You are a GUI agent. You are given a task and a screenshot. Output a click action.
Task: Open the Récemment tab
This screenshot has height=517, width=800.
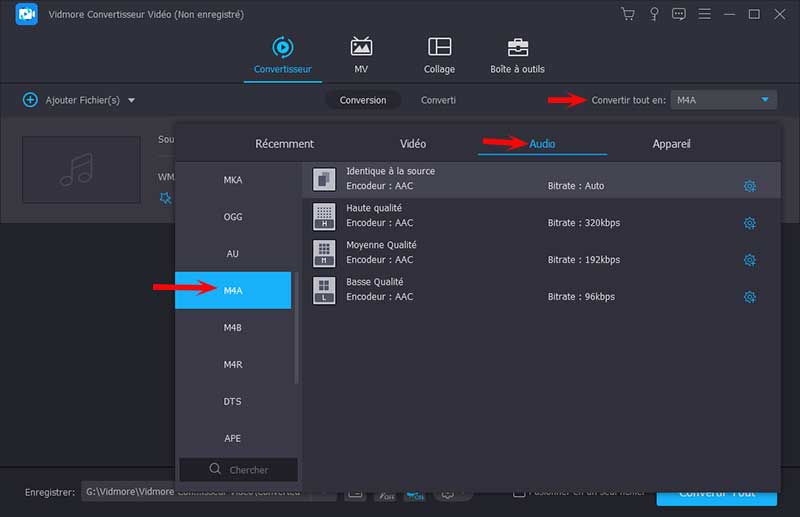(284, 144)
